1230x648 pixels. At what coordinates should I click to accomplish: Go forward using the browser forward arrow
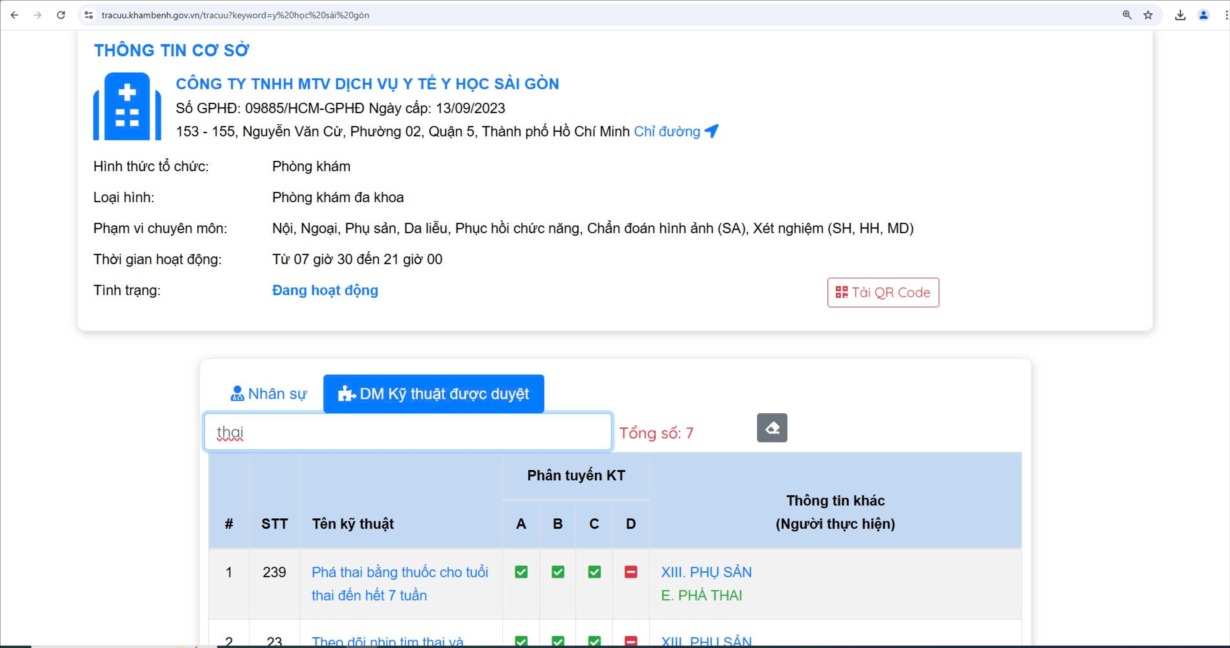[37, 15]
